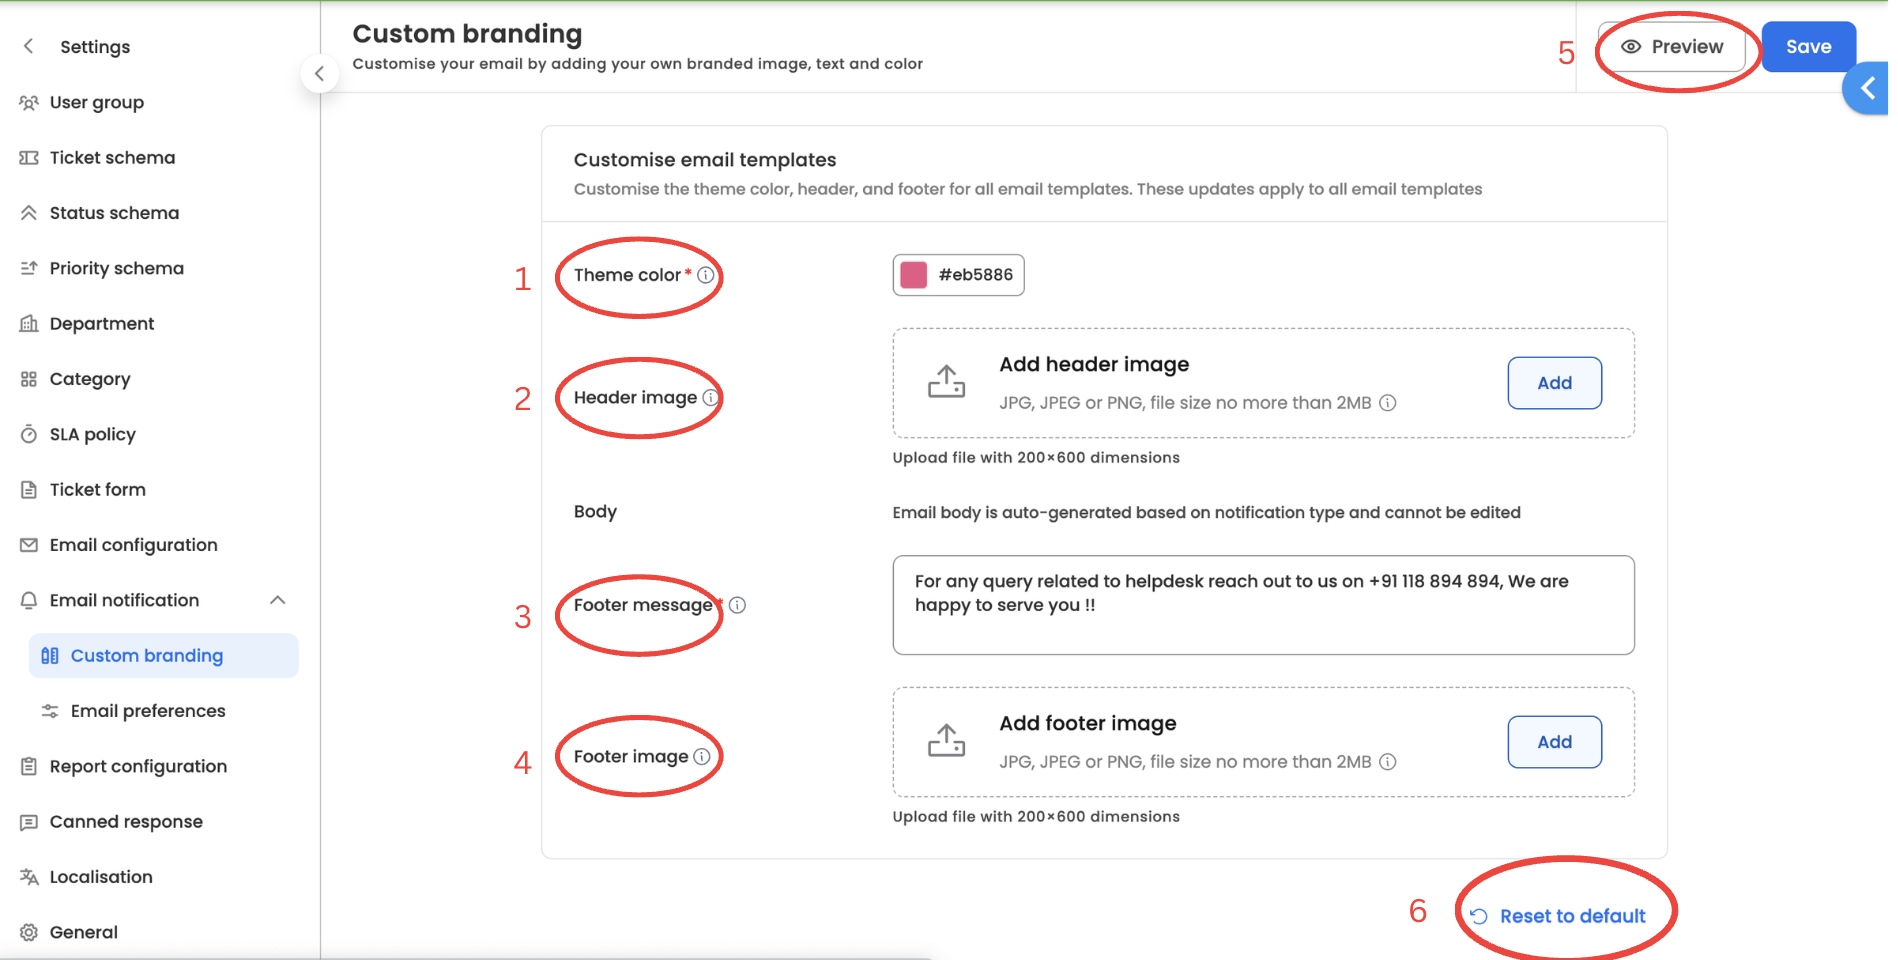The height and width of the screenshot is (960, 1898).
Task: Click the SLA policy timer icon
Action: tap(29, 434)
